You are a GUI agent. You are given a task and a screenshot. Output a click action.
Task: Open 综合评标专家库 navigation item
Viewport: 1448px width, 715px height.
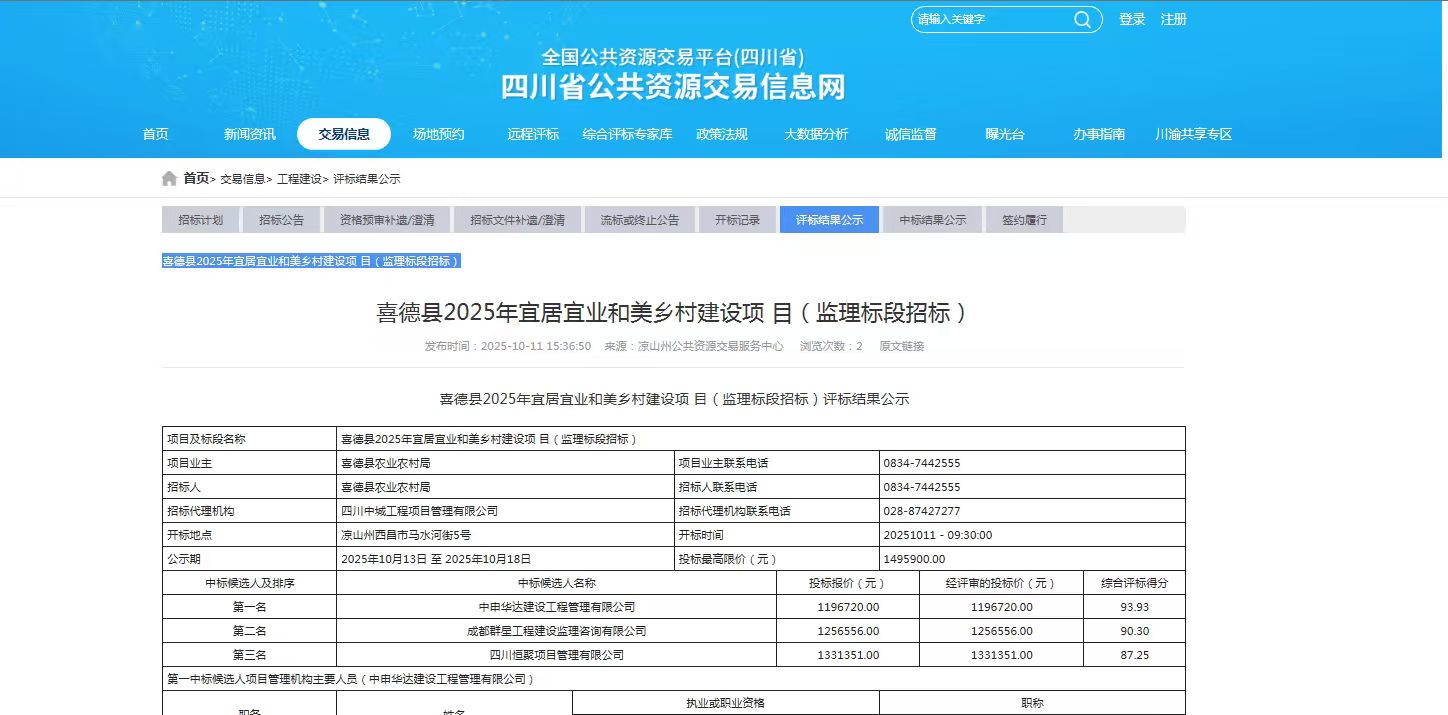point(627,134)
